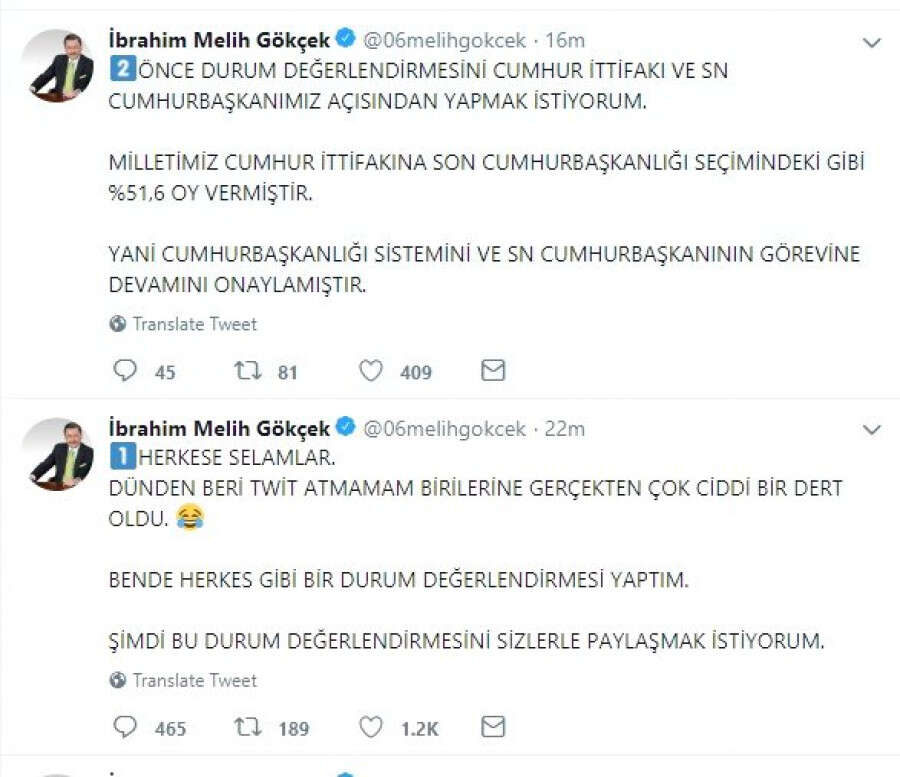Click Translate Tweet under the 16m tweet
This screenshot has height=777, width=900.
[x=194, y=324]
